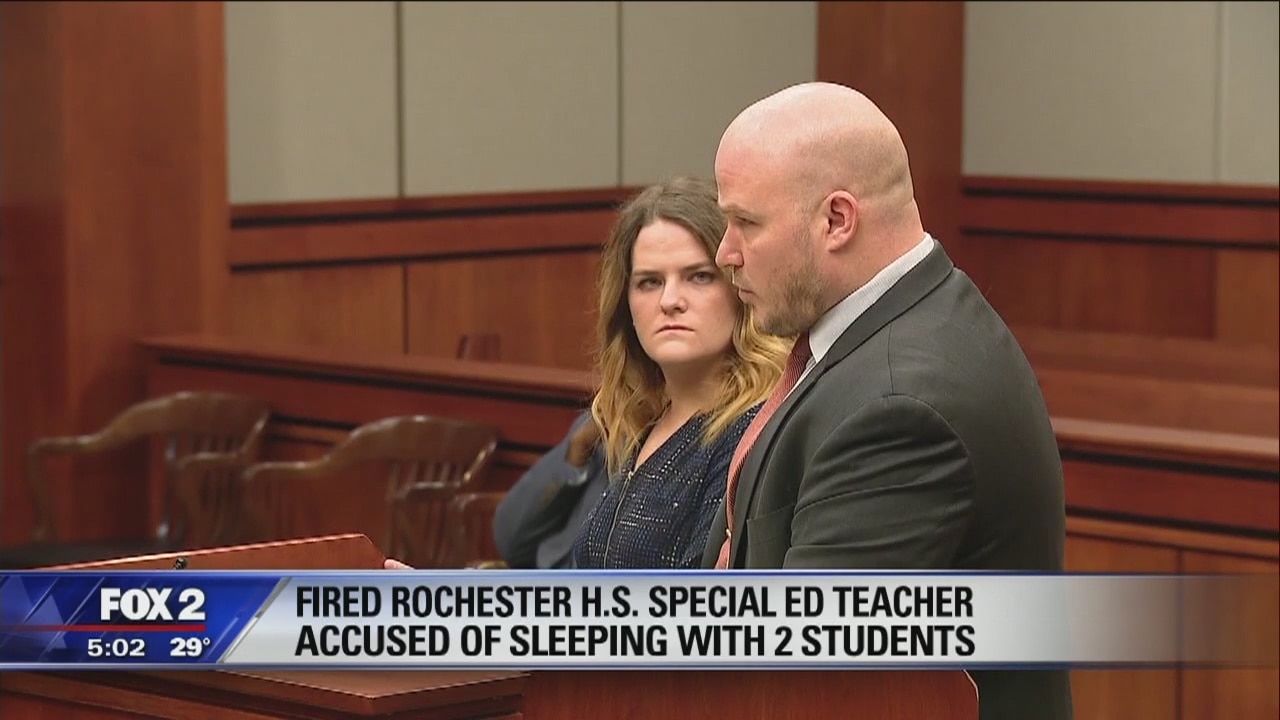
Task: Click the 29° temperature reading
Action: pos(189,647)
